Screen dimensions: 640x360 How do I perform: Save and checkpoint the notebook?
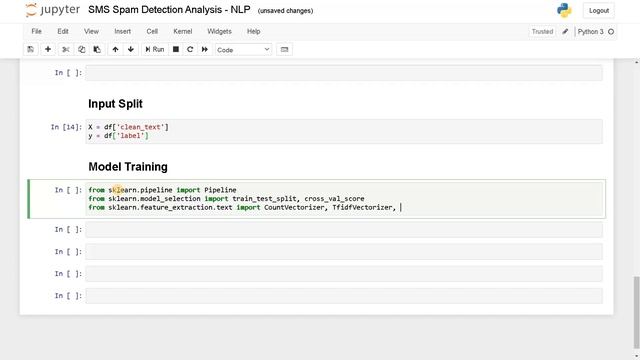click(31, 49)
